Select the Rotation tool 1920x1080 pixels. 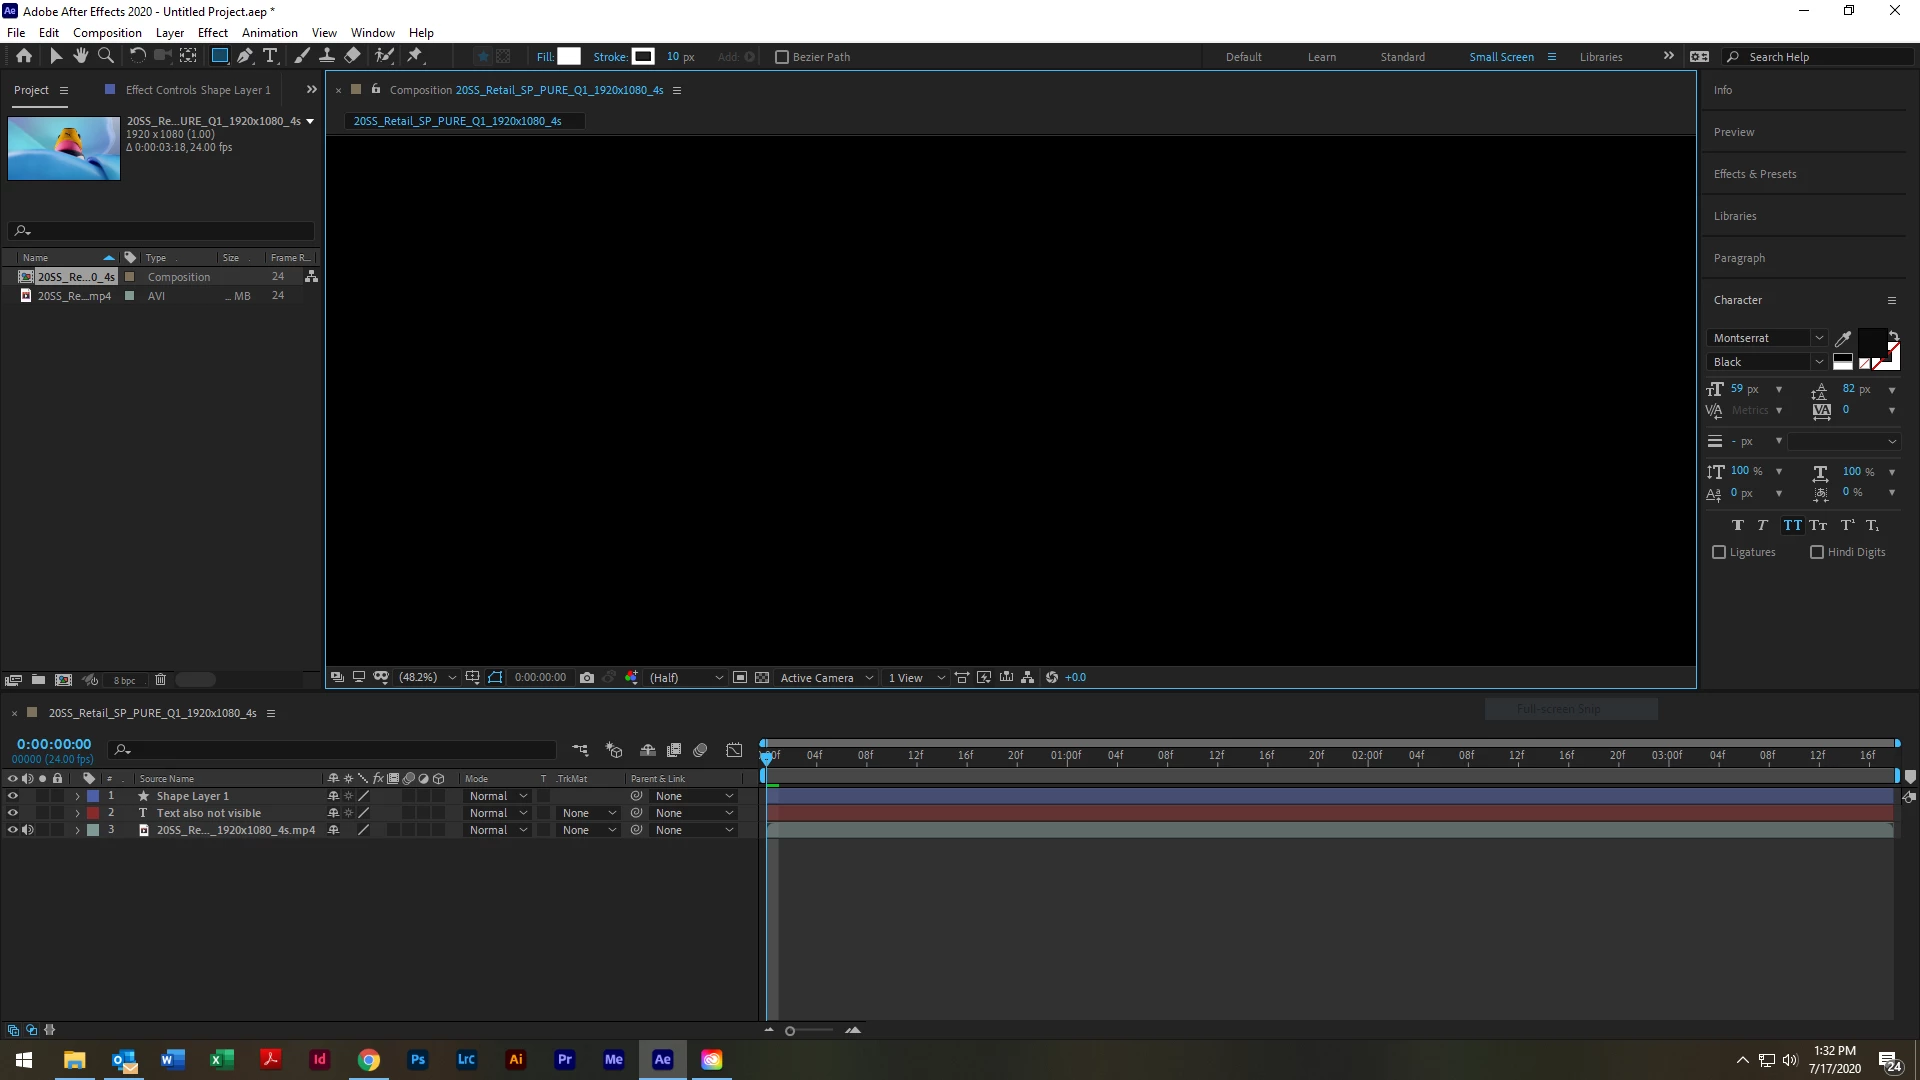[x=137, y=56]
